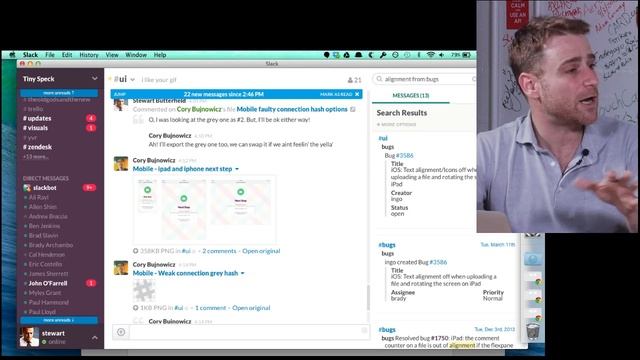Click the Bluetooth menu bar icon
Viewport: 640px width, 360px height.
418,55
